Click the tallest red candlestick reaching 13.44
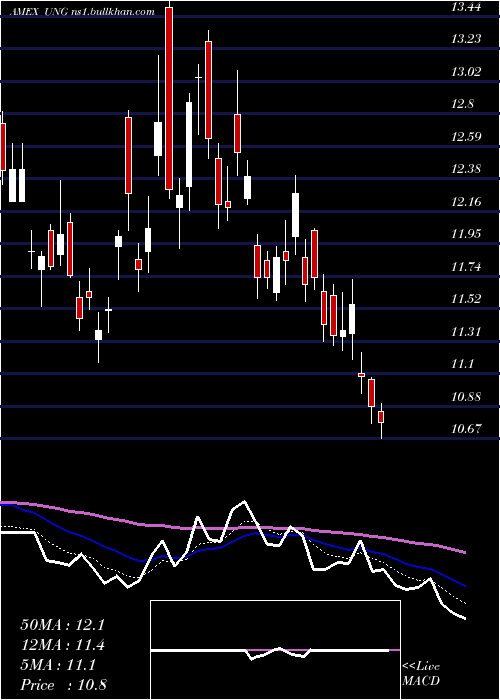The image size is (500, 700). tap(169, 98)
